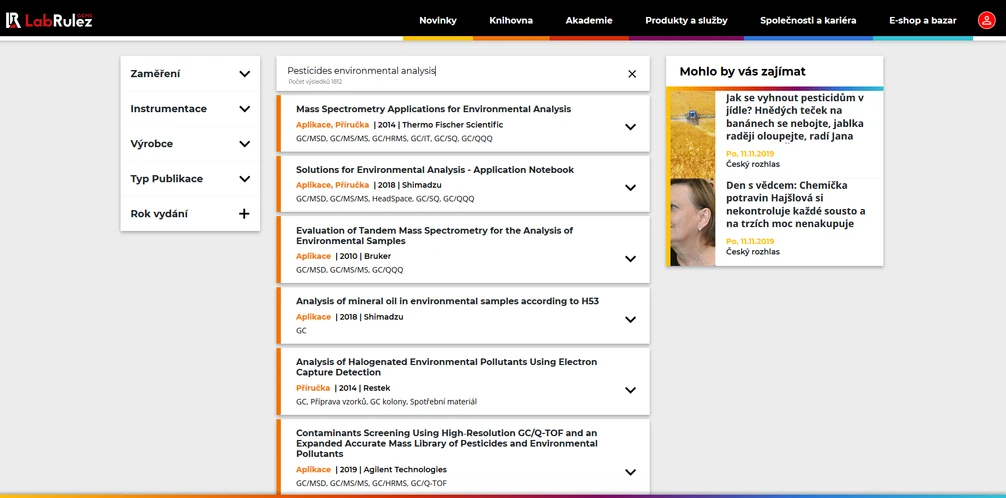Open the Novinky menu

click(x=438, y=20)
